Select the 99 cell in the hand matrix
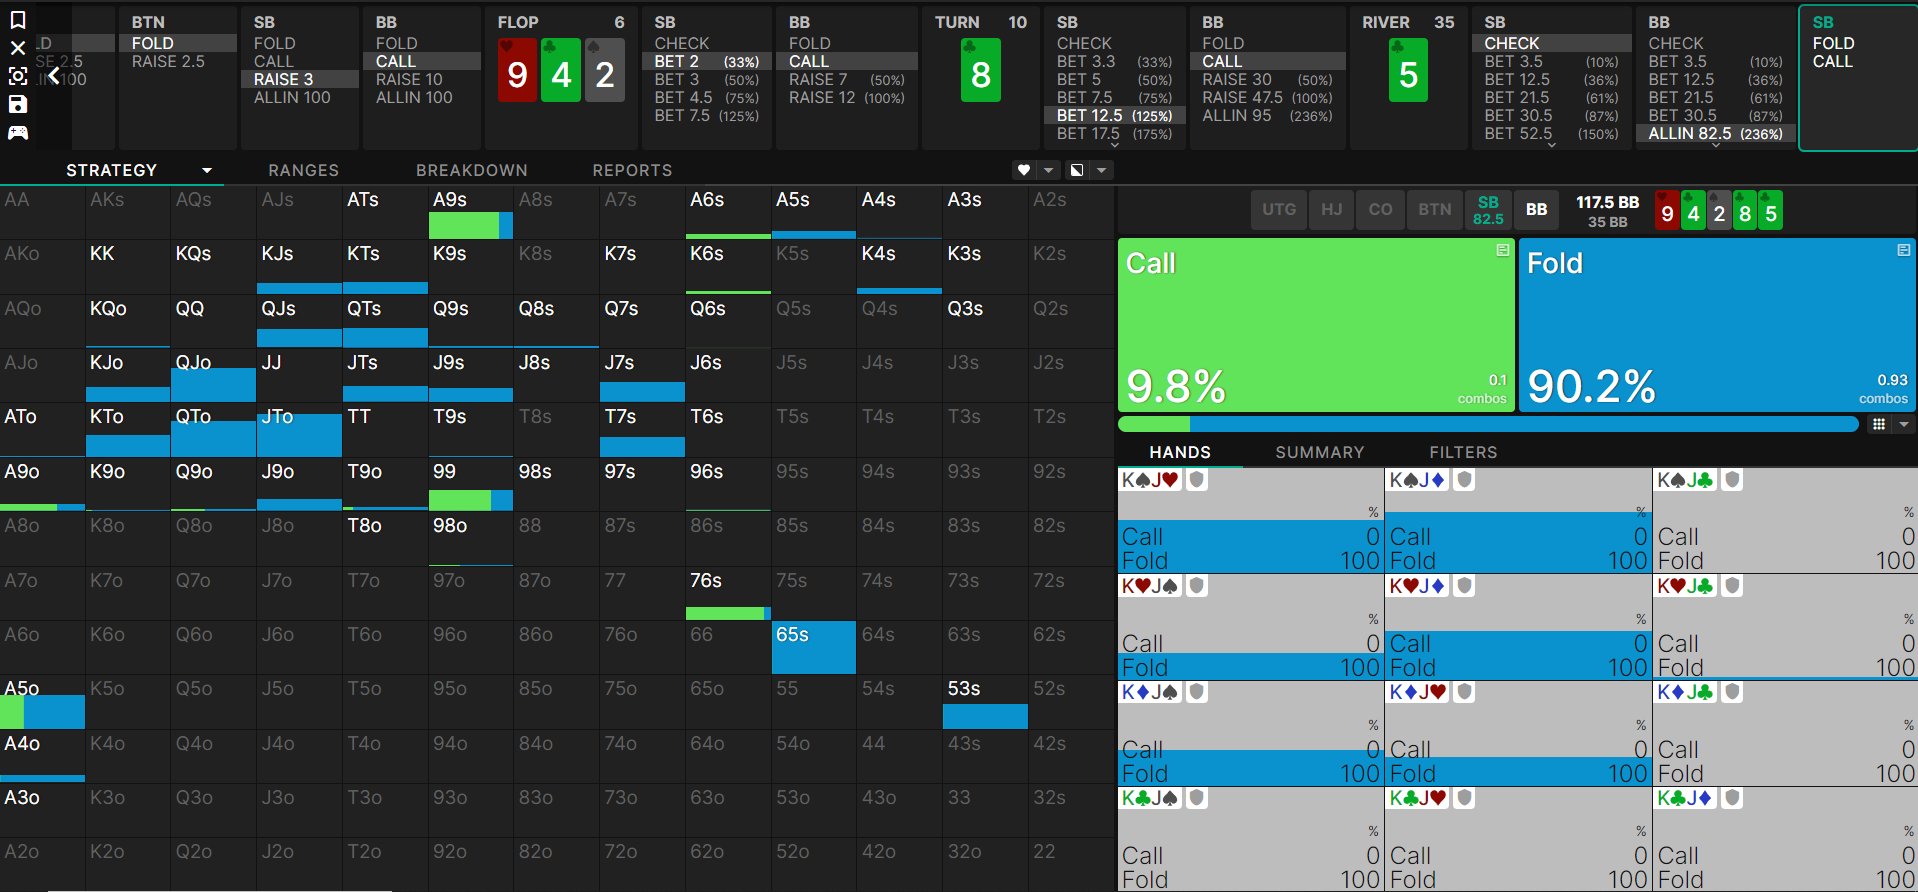 [x=471, y=484]
